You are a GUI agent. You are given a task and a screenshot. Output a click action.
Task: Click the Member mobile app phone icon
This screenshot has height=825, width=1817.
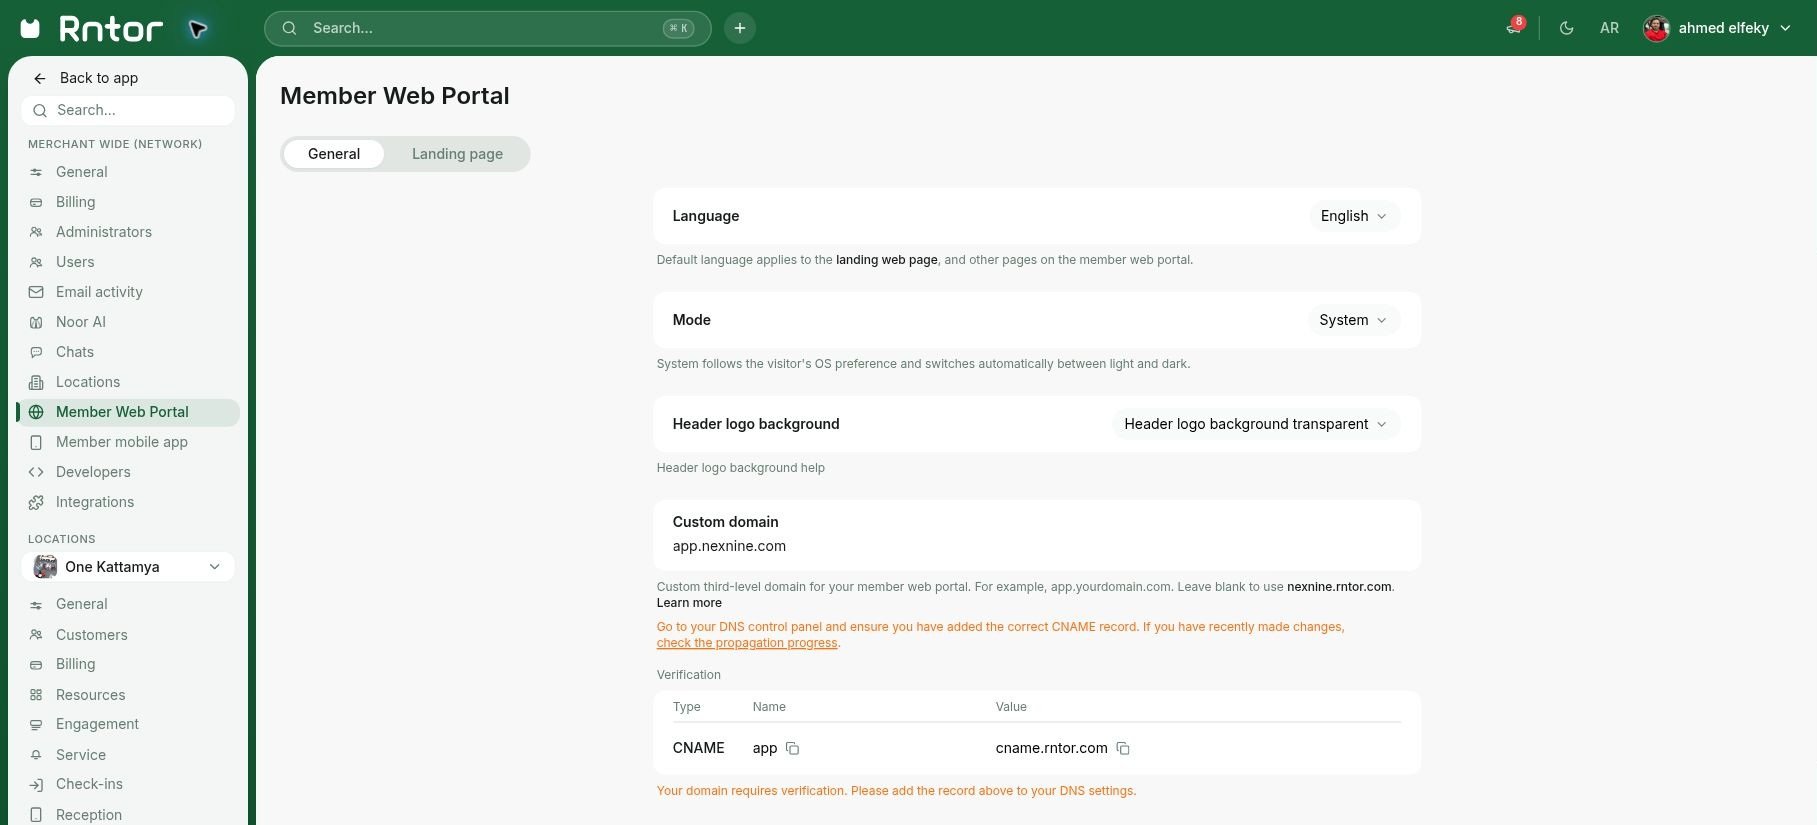(x=36, y=442)
